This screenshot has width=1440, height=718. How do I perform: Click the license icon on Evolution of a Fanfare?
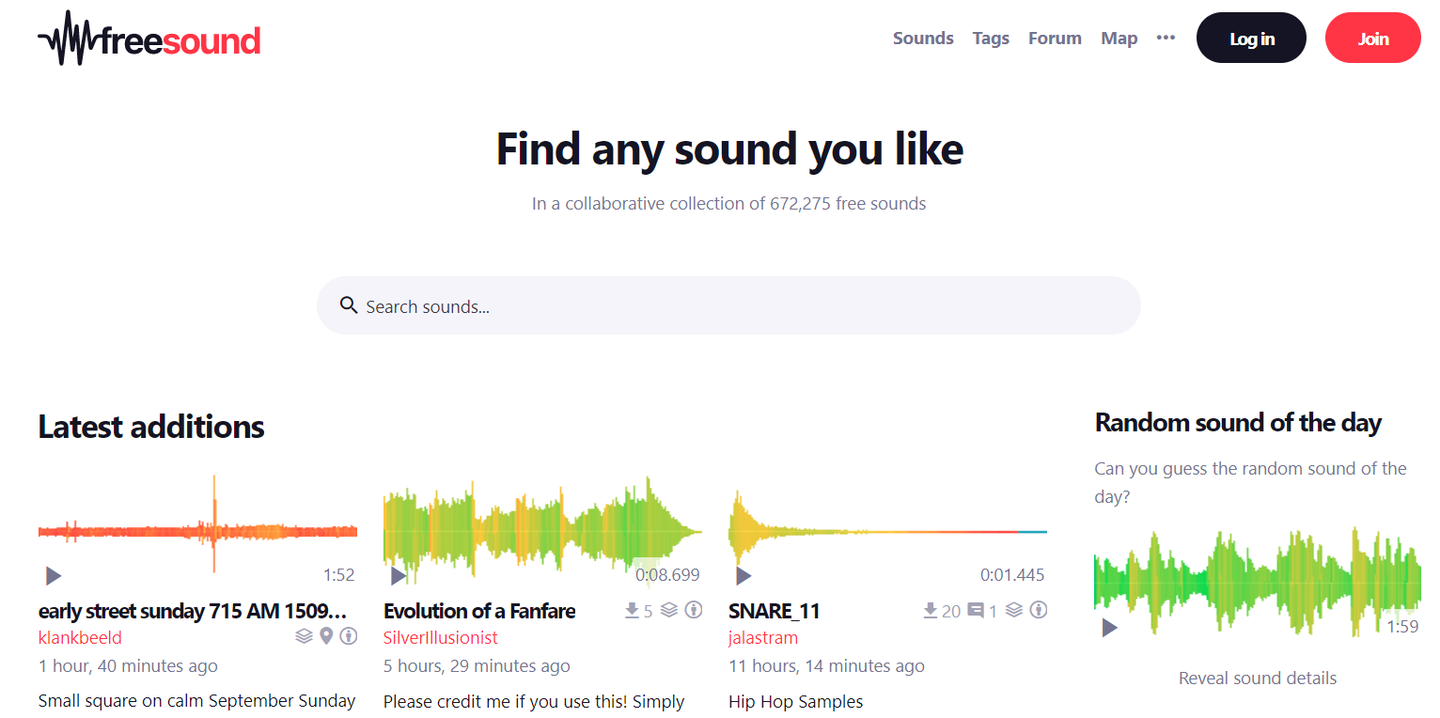(x=693, y=610)
